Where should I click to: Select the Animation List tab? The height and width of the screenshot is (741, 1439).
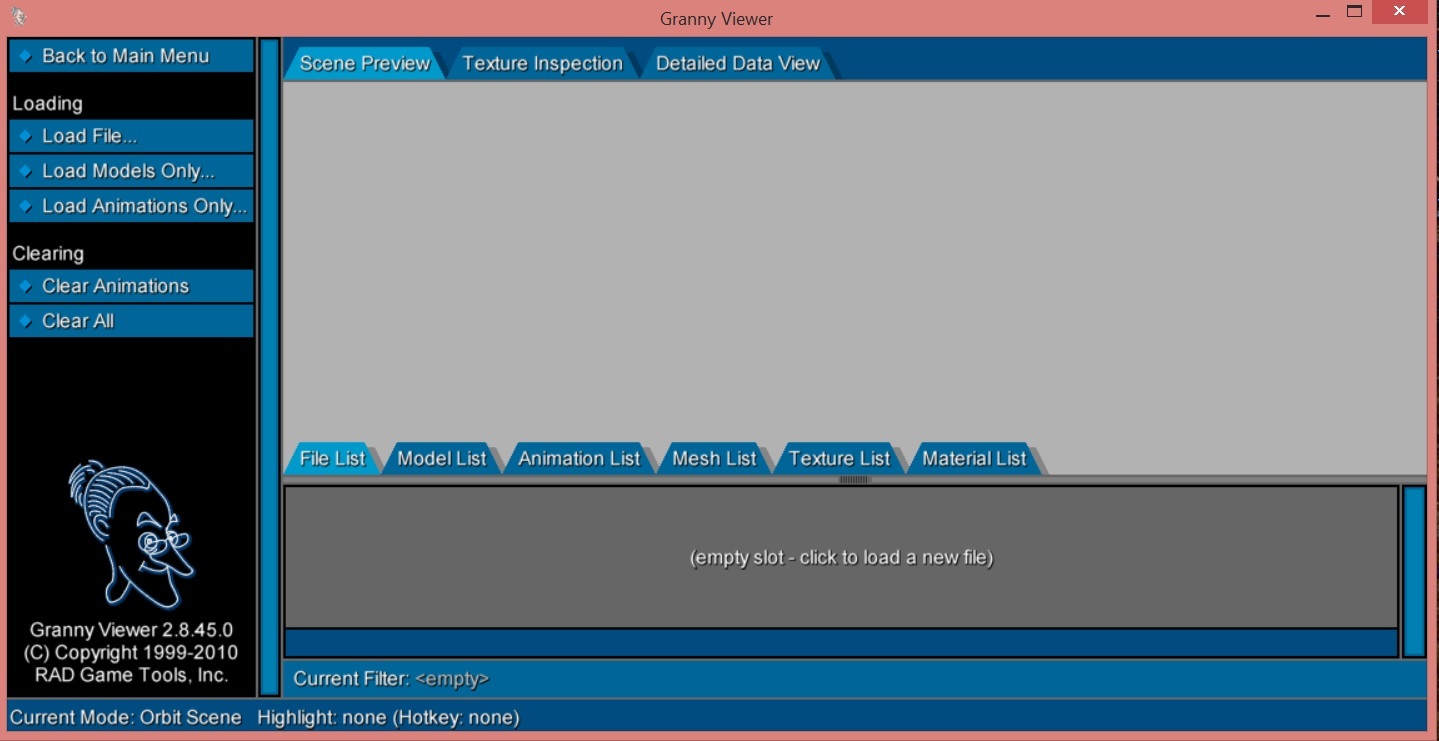tap(579, 458)
